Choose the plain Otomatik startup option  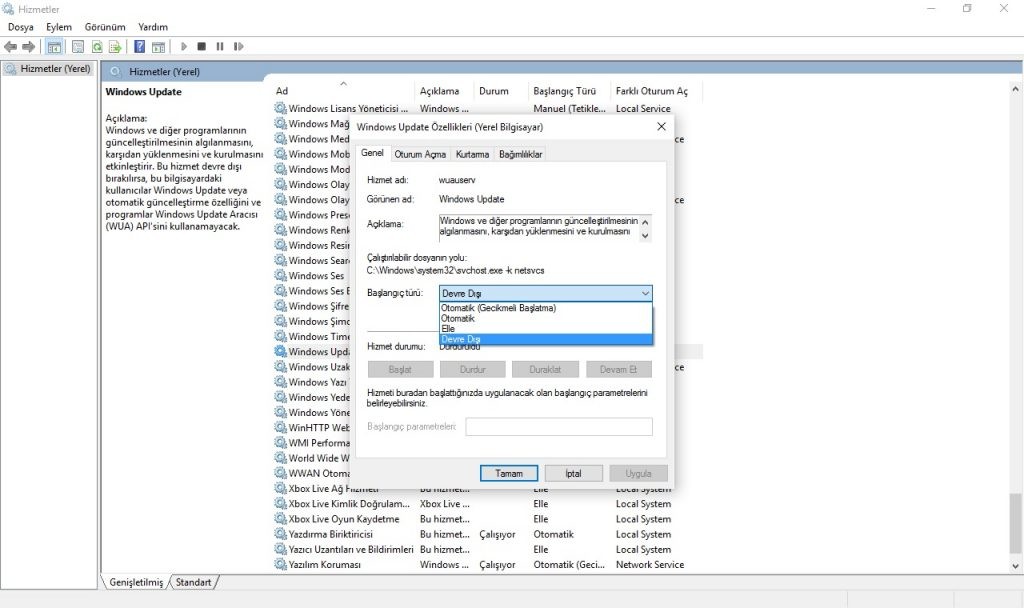(545, 318)
